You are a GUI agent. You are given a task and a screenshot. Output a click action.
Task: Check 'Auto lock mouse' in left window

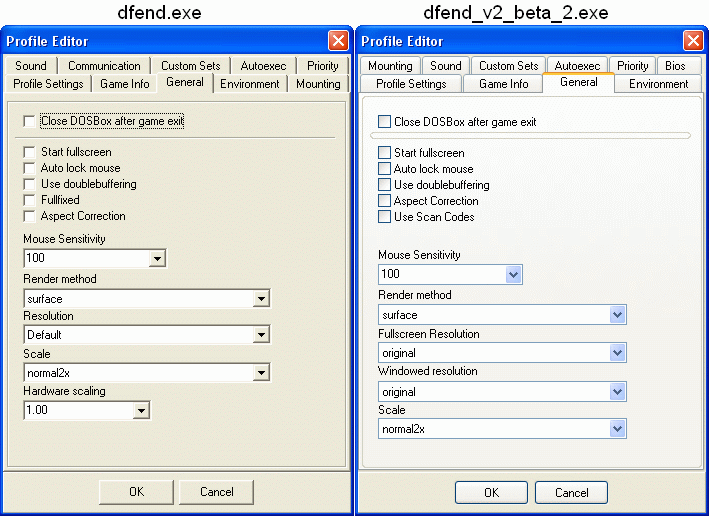pos(29,168)
